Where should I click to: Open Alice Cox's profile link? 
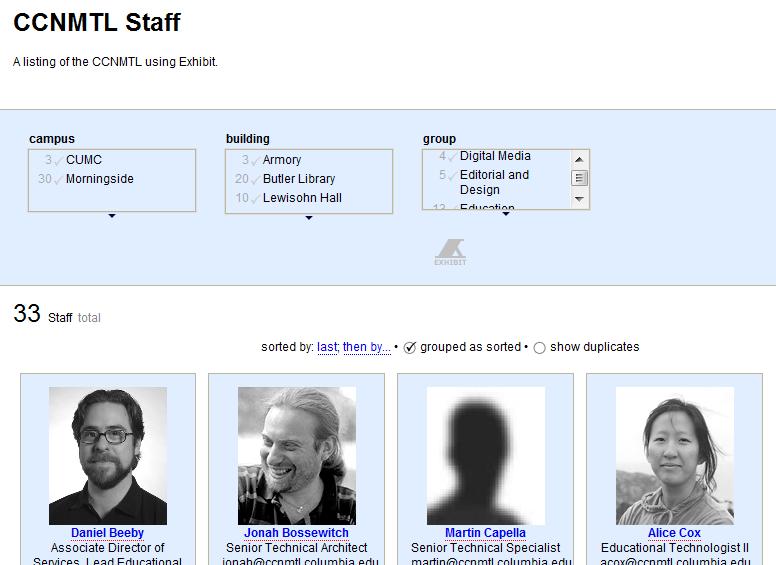click(674, 533)
